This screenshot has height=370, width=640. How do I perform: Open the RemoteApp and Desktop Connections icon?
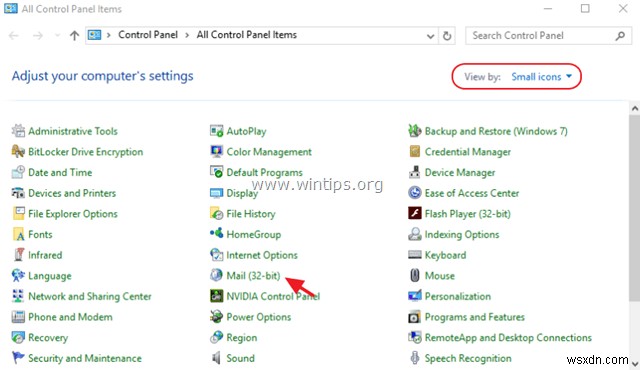[x=415, y=337]
